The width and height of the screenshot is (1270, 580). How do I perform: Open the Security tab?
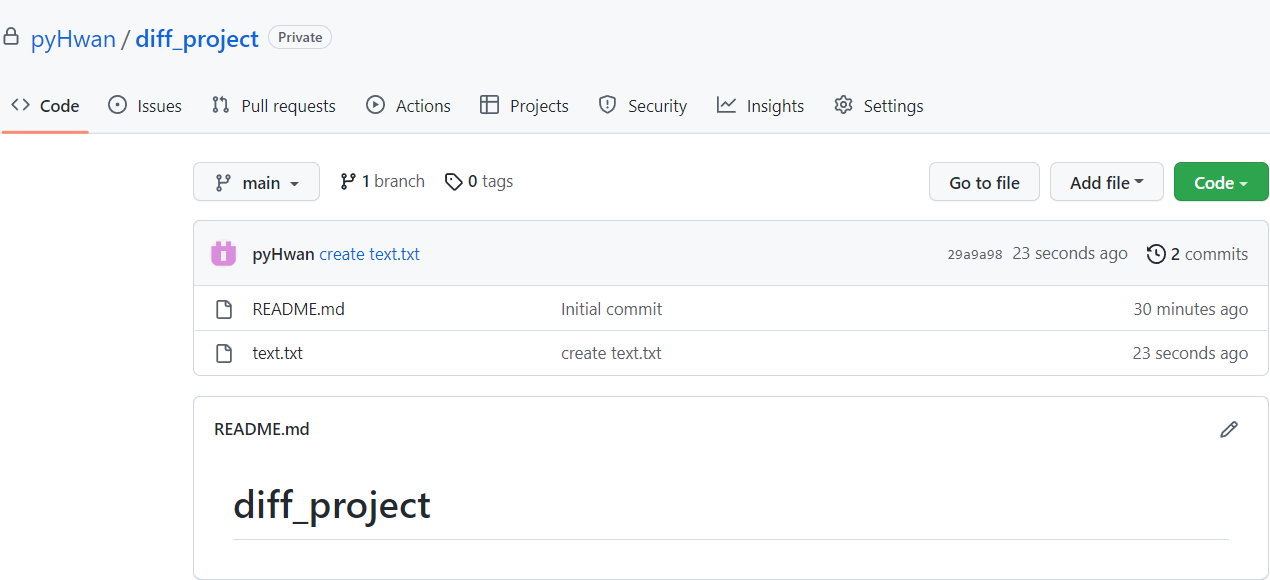642,106
